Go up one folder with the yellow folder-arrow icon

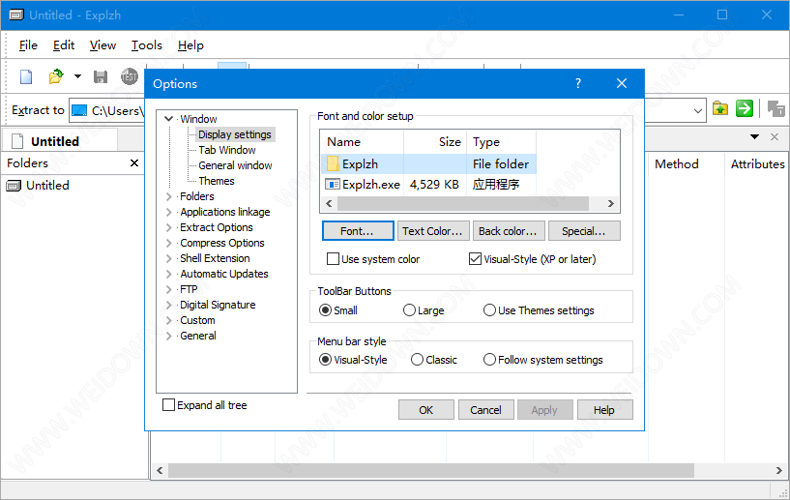720,108
